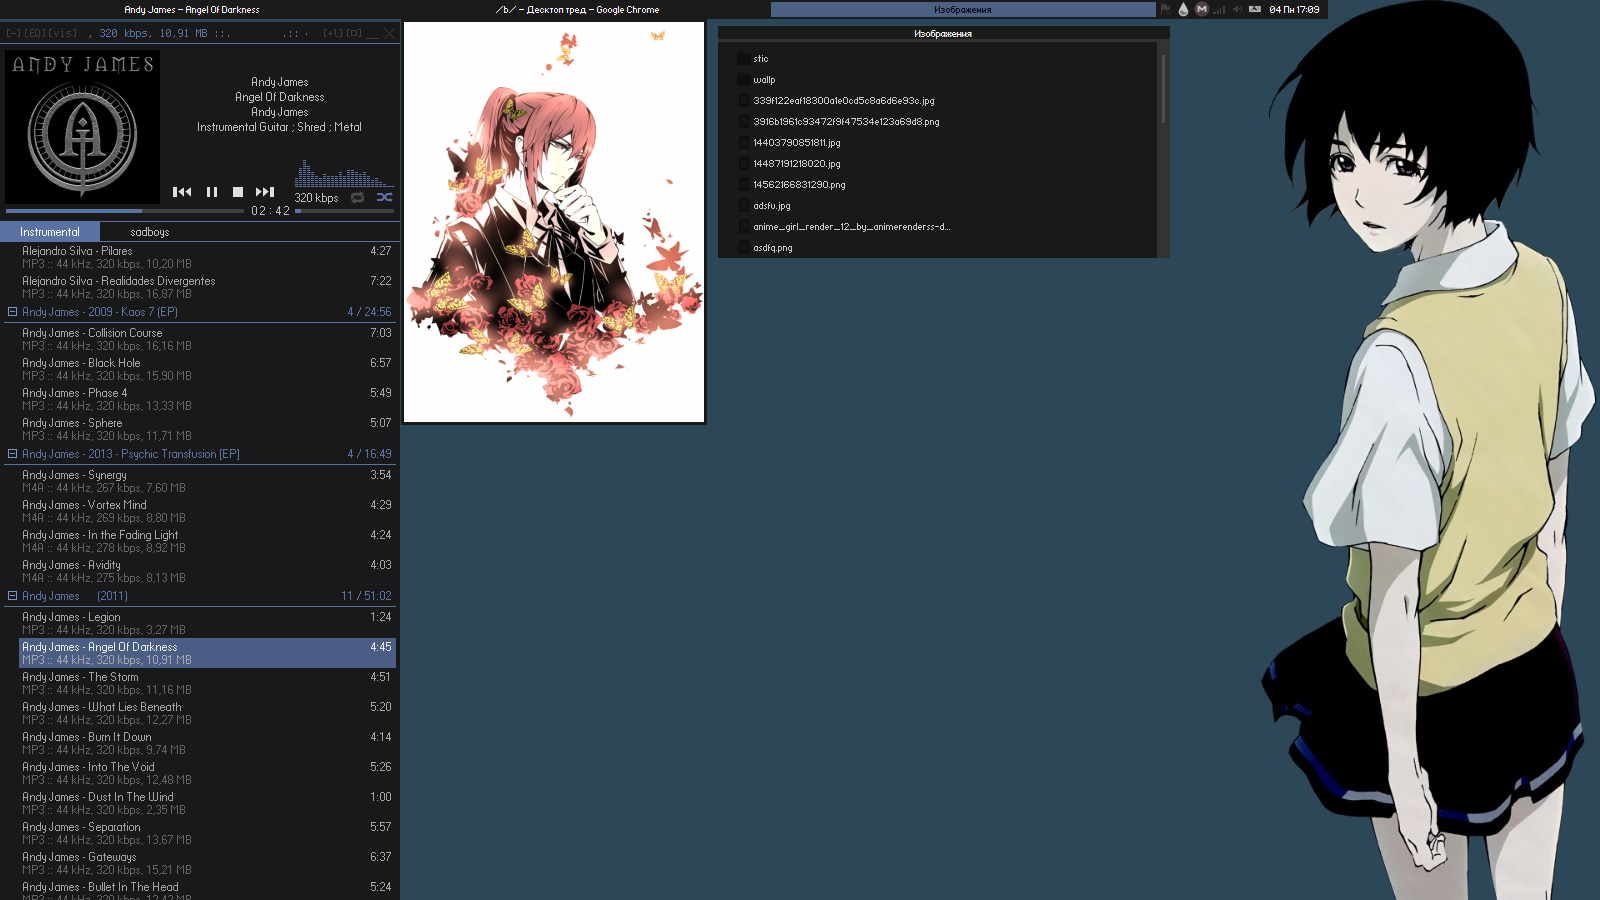Open file asdfq.png
This screenshot has height=900, width=1600.
pyautogui.click(x=773, y=248)
